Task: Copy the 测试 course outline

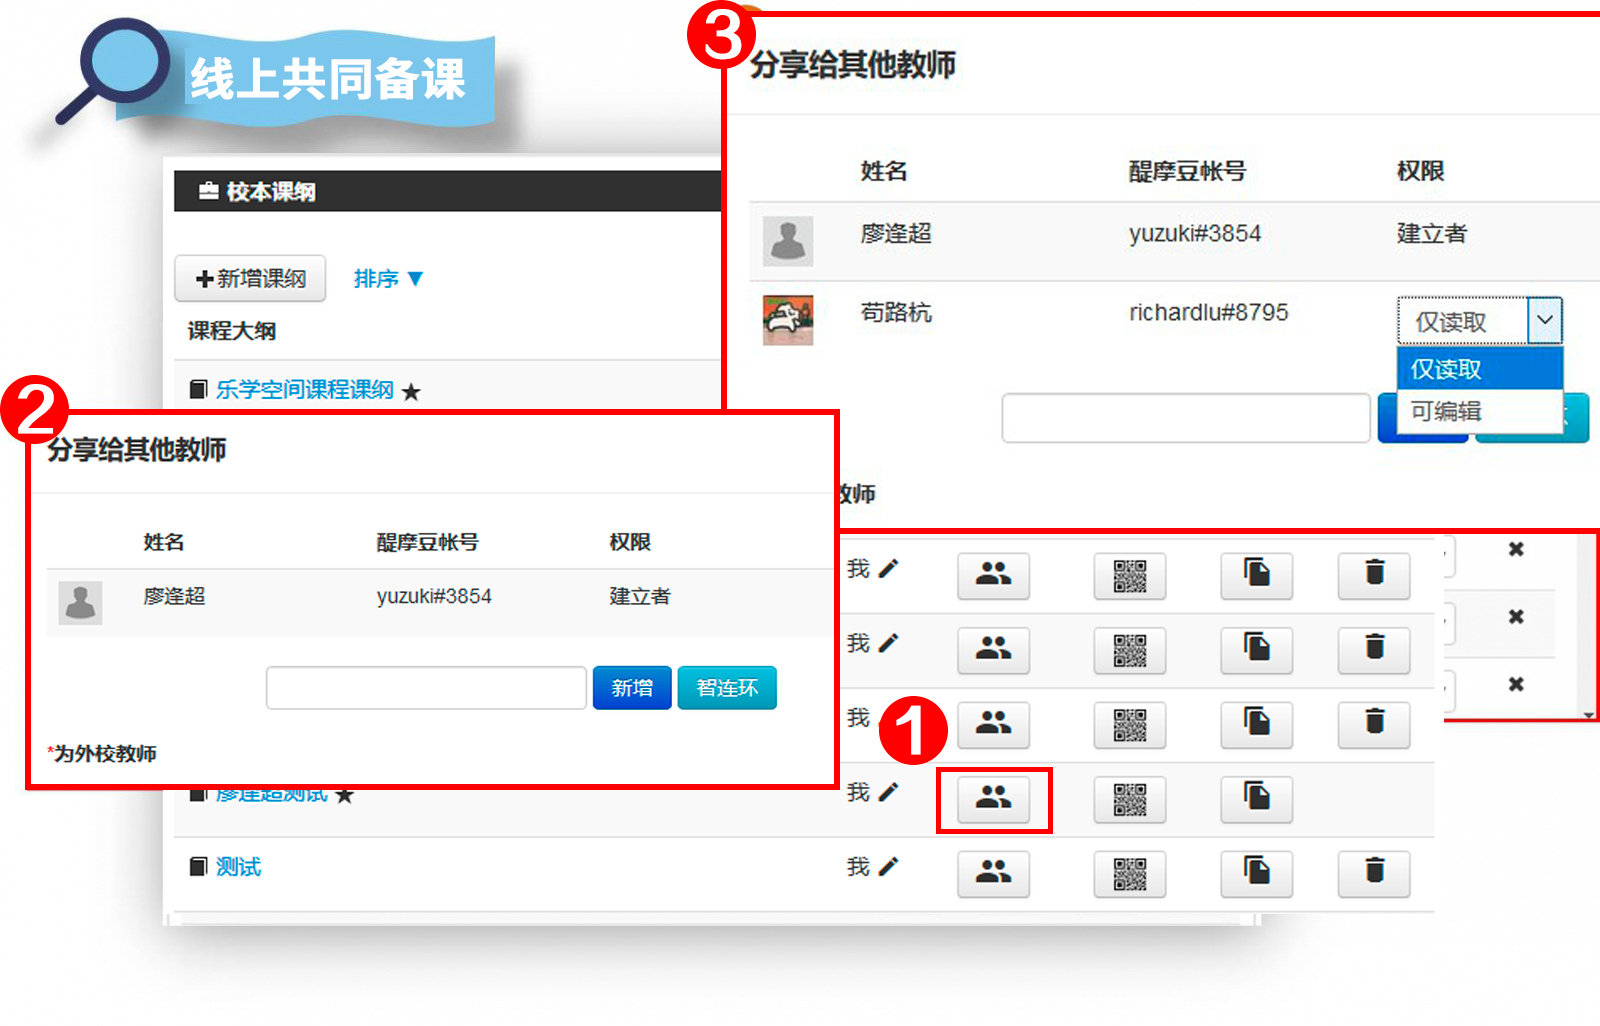Action: click(1256, 873)
